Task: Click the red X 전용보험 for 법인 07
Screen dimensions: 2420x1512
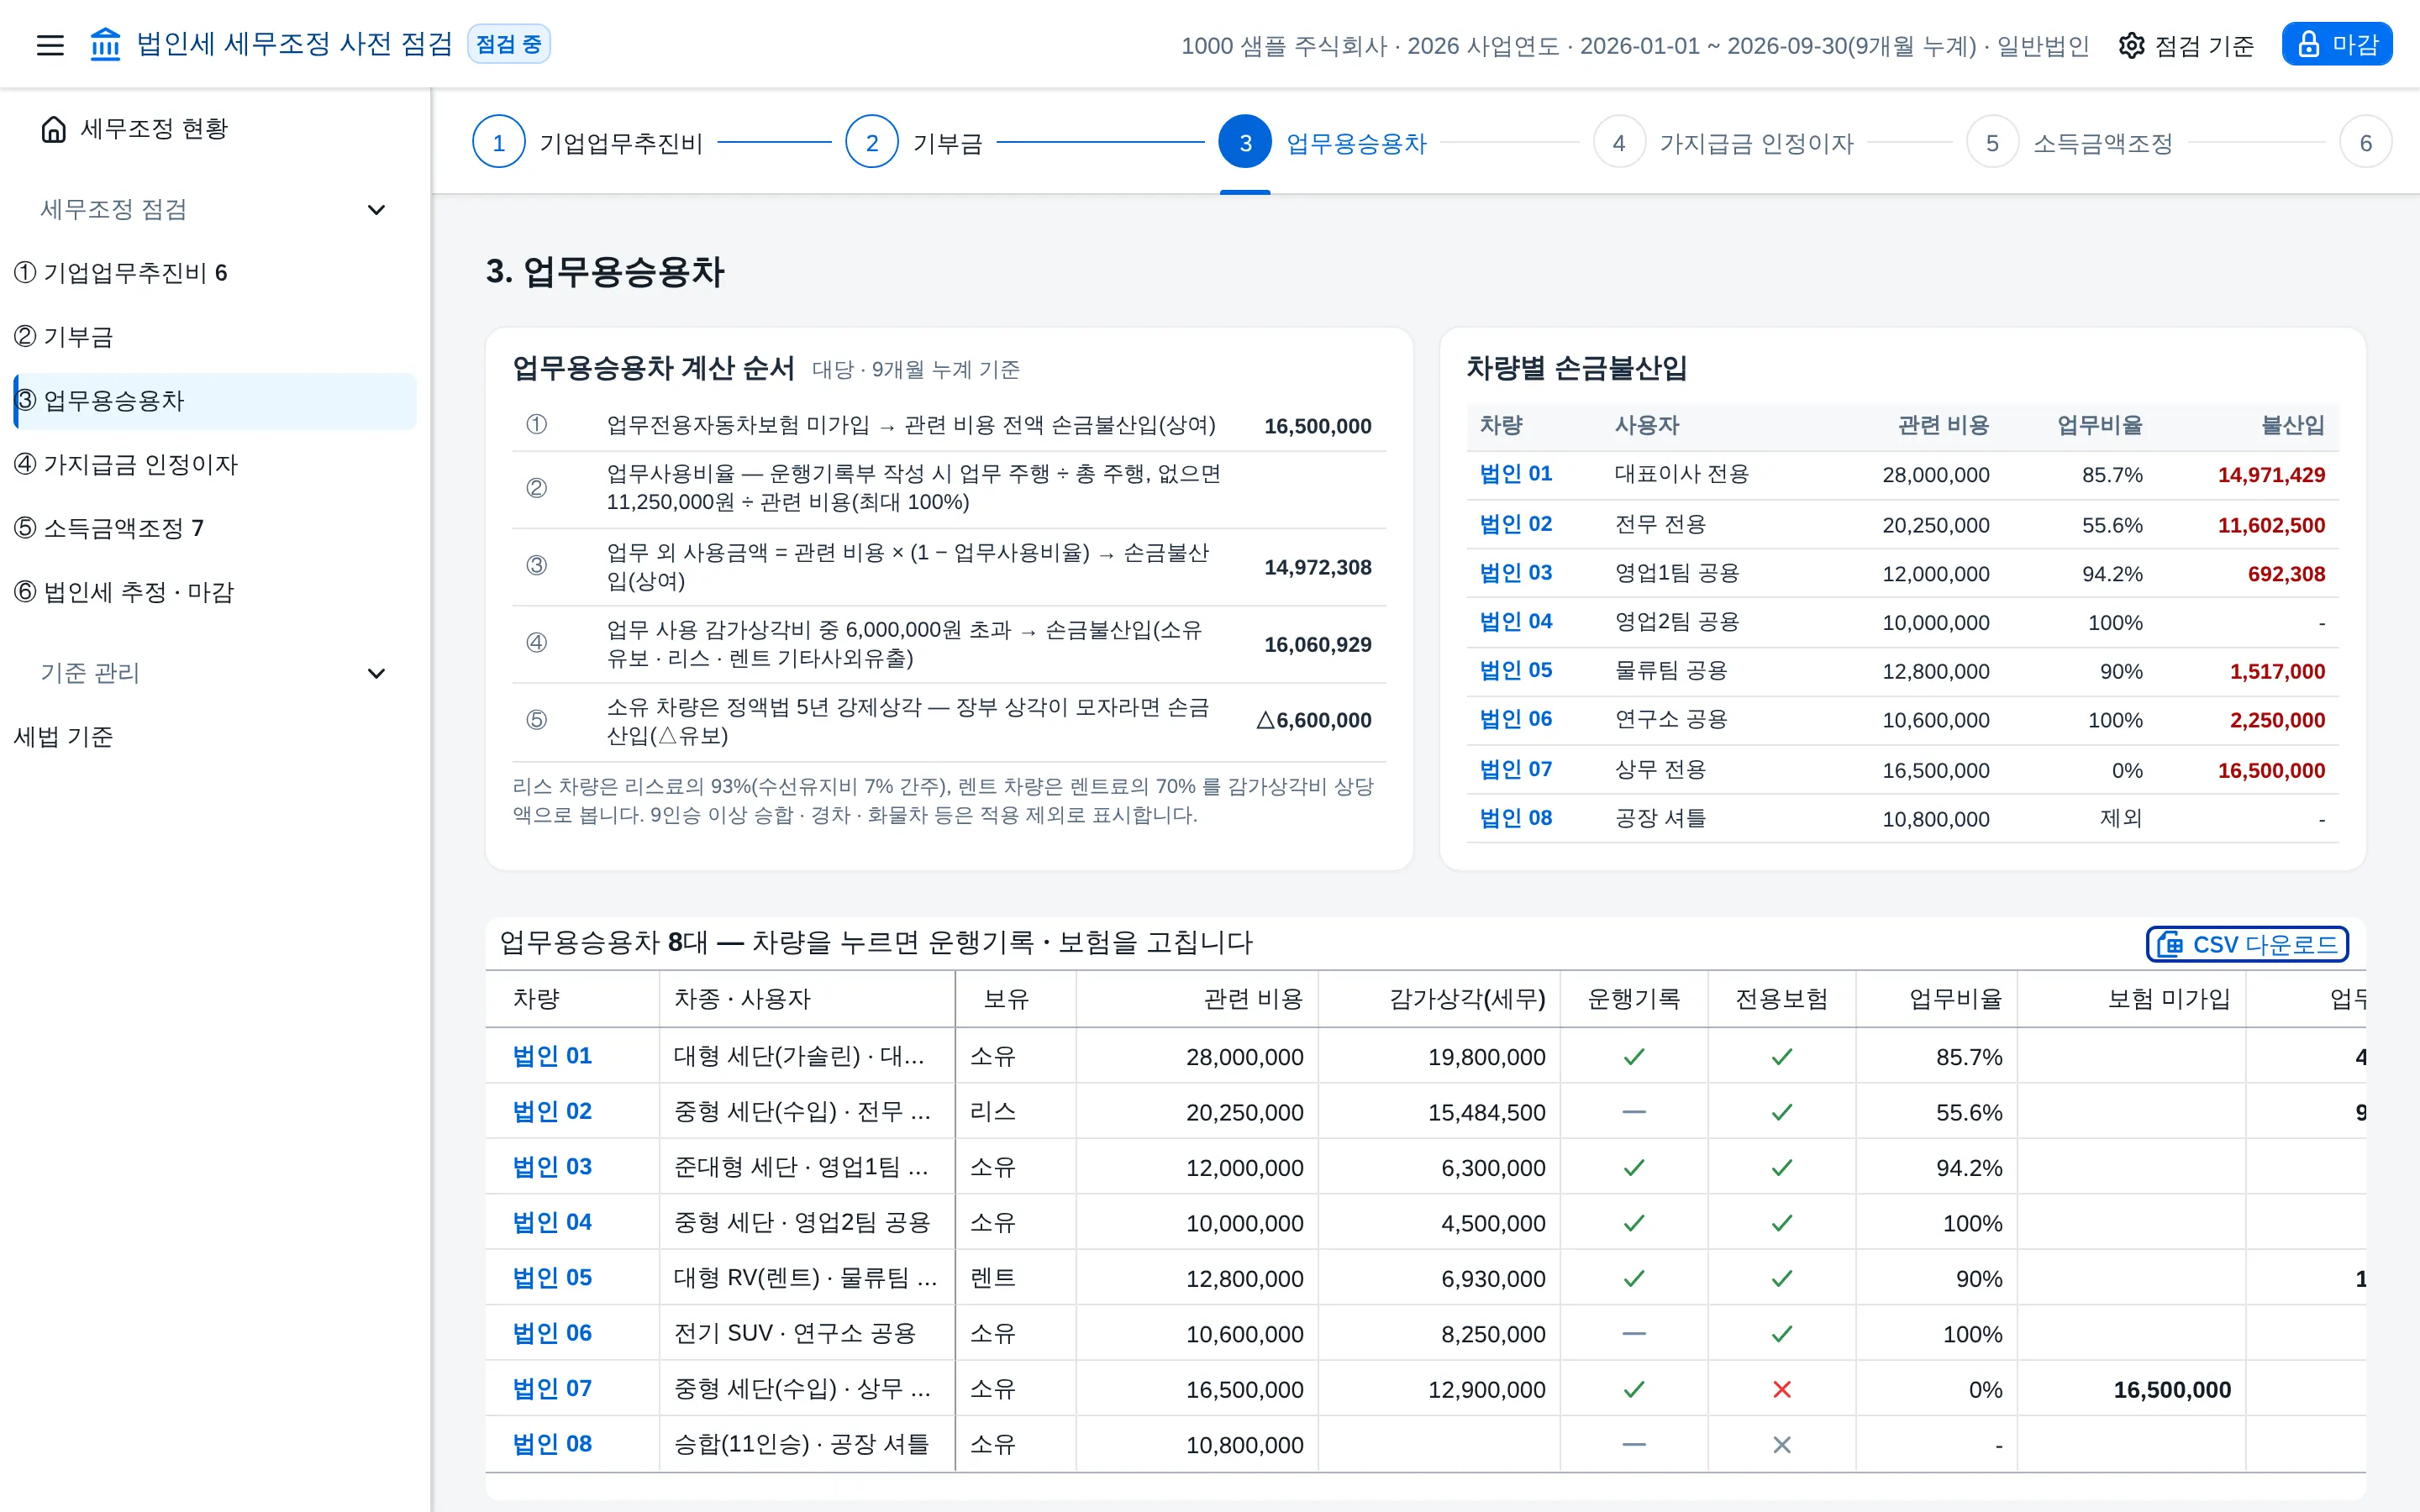Action: point(1782,1389)
